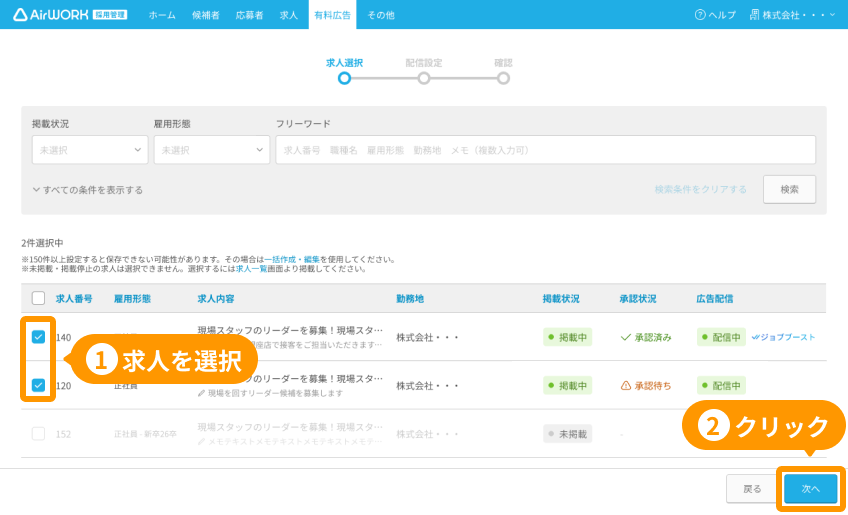This screenshot has width=848, height=515.
Task: Click the pencil memo icon in row 152
Action: coord(202,442)
